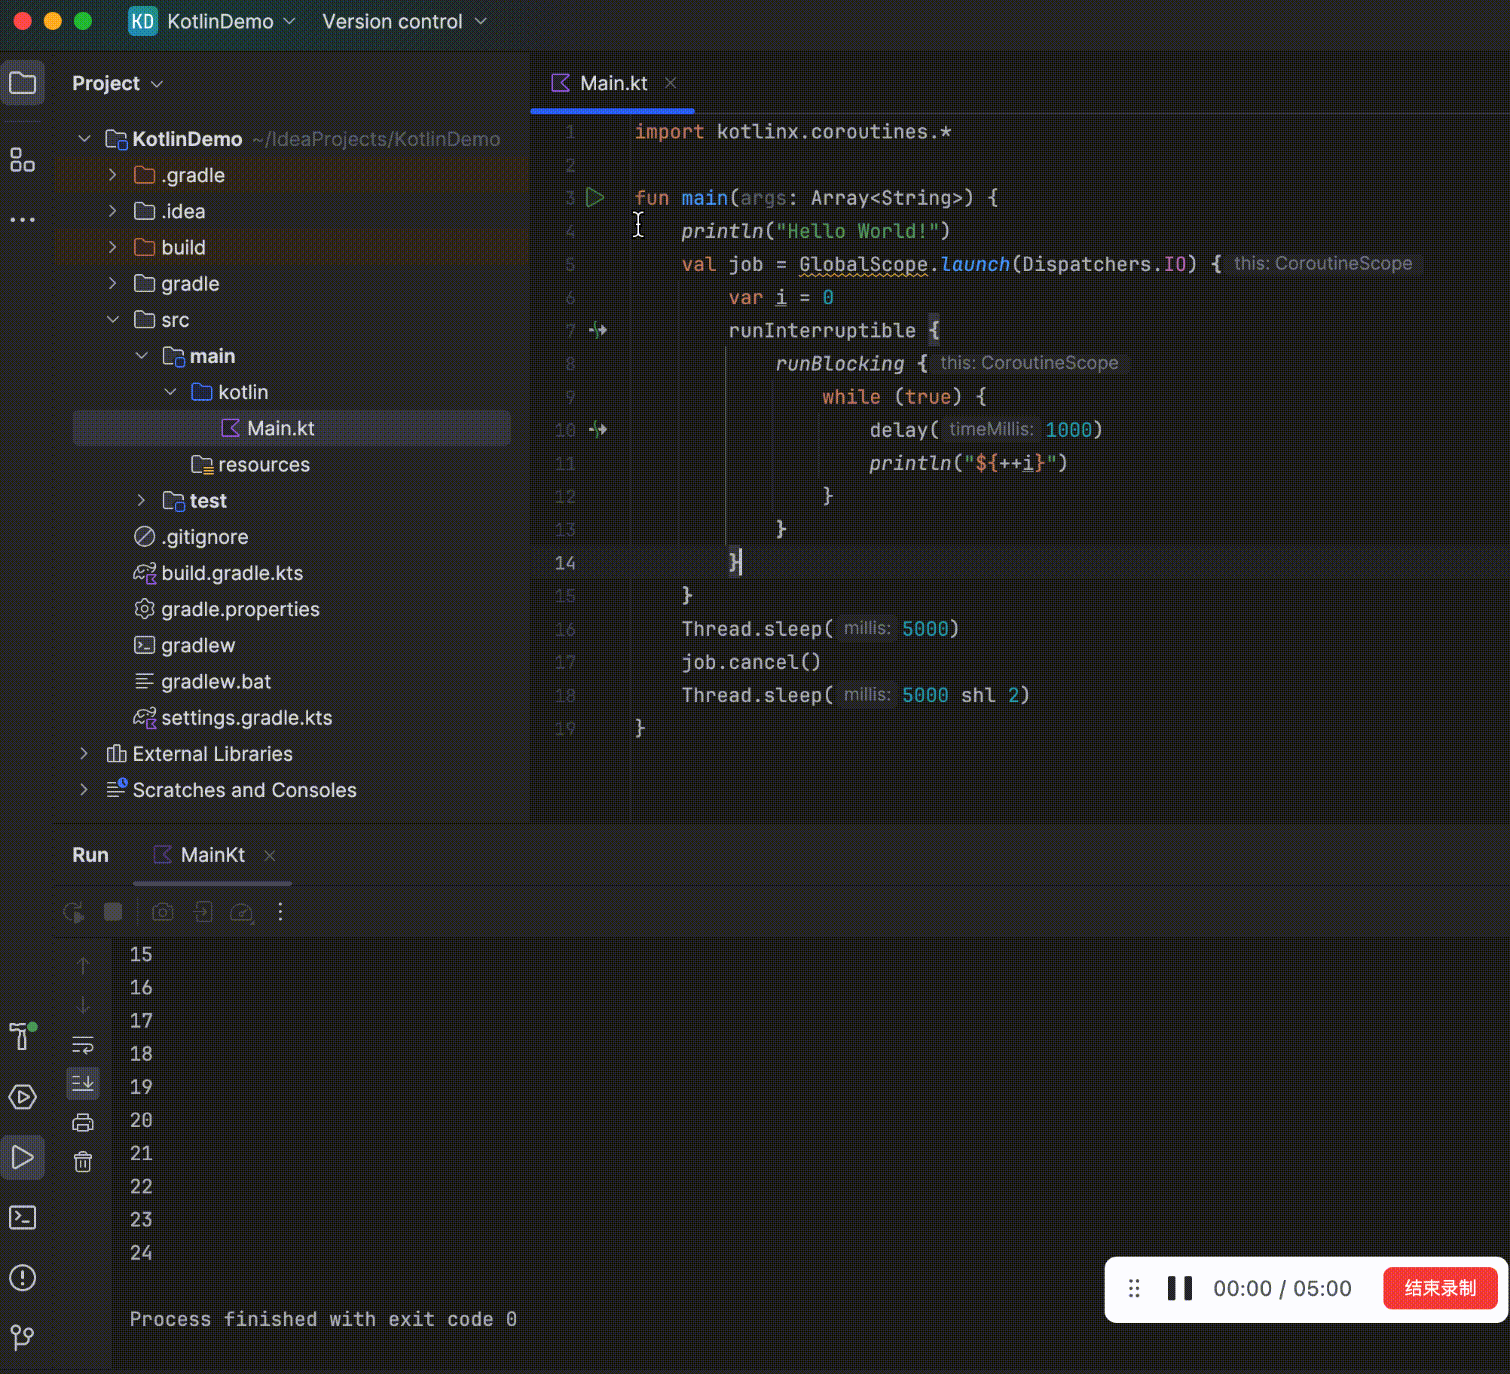Collapse the kotlin folder
This screenshot has width=1510, height=1374.
click(170, 392)
